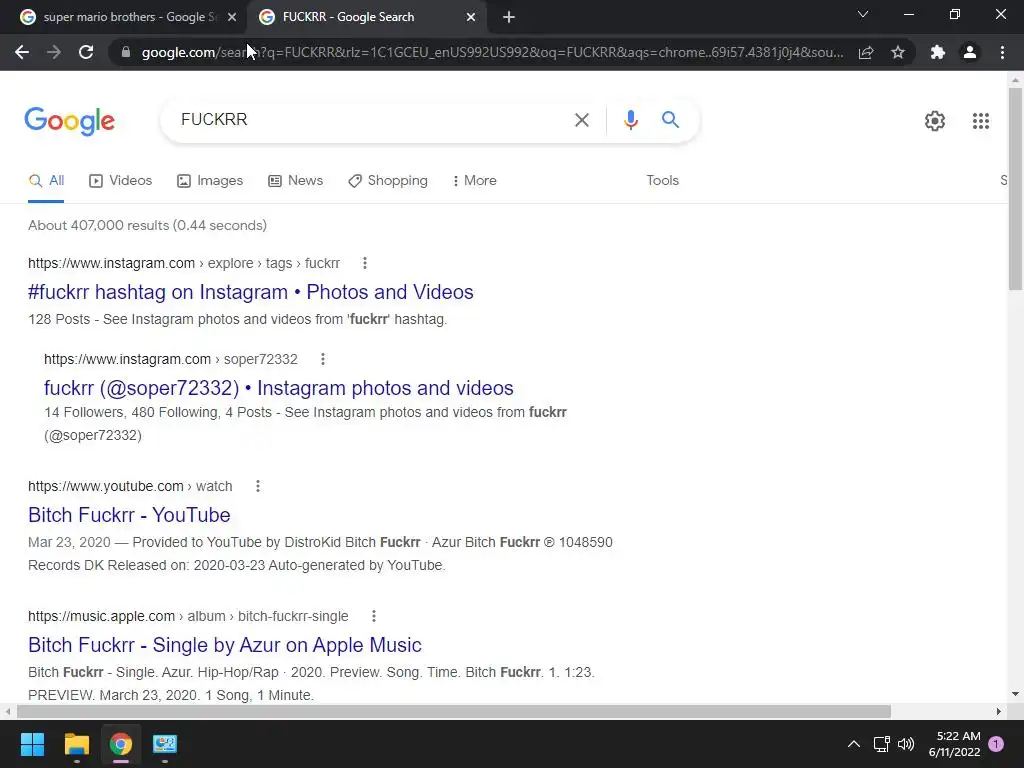1024x768 pixels.
Task: Share this page using the address bar icon
Action: click(x=866, y=52)
